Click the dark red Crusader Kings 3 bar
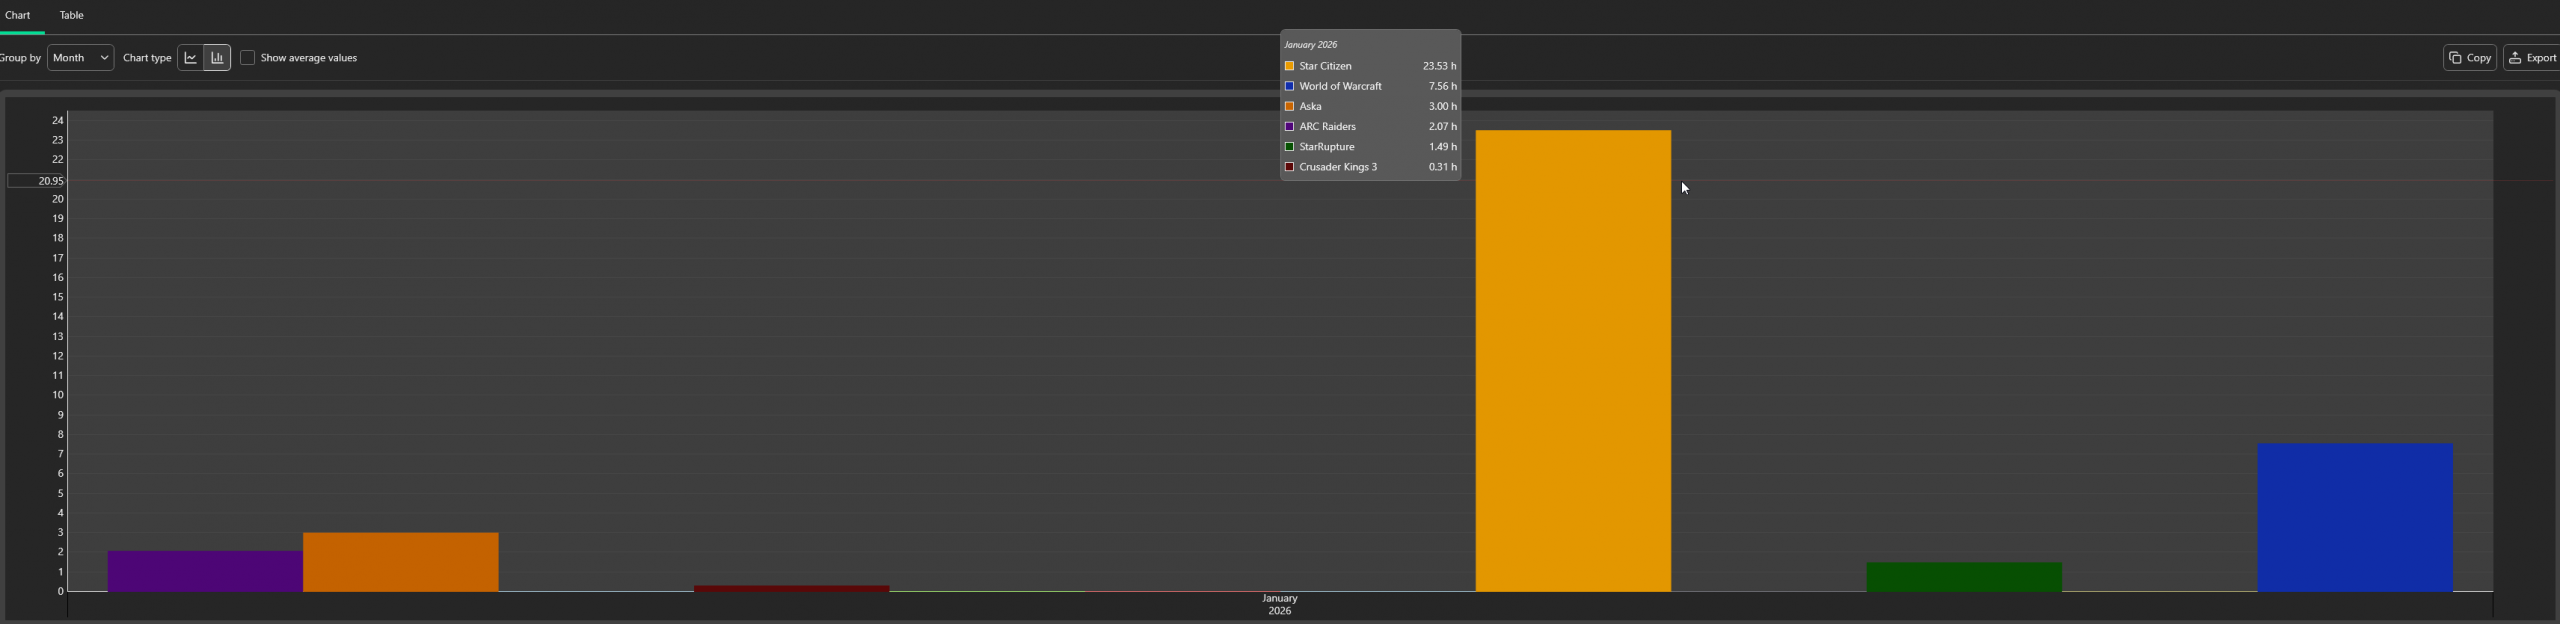Image resolution: width=2560 pixels, height=624 pixels. coord(791,588)
